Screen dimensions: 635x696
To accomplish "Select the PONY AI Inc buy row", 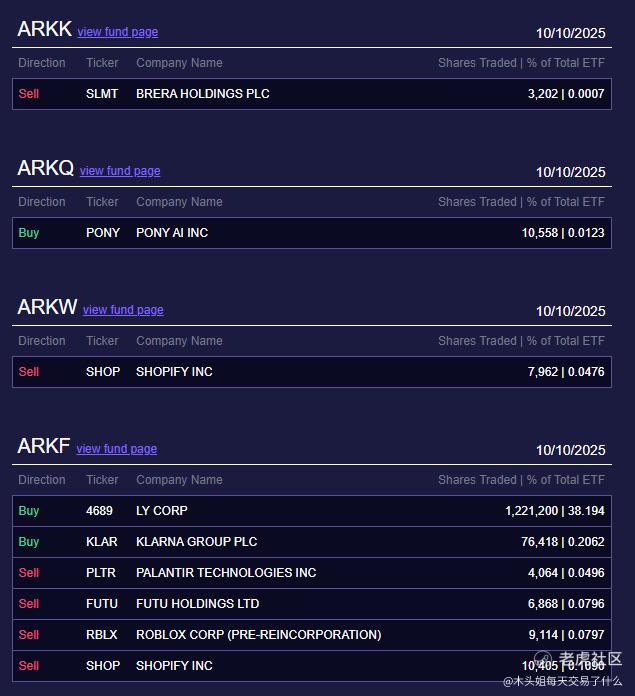I will [311, 233].
